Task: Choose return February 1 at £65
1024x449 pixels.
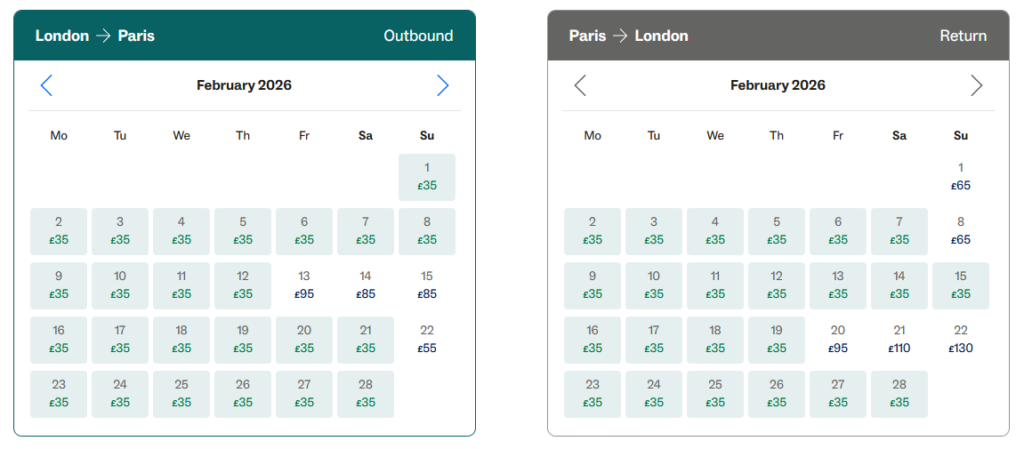Action: [961, 177]
